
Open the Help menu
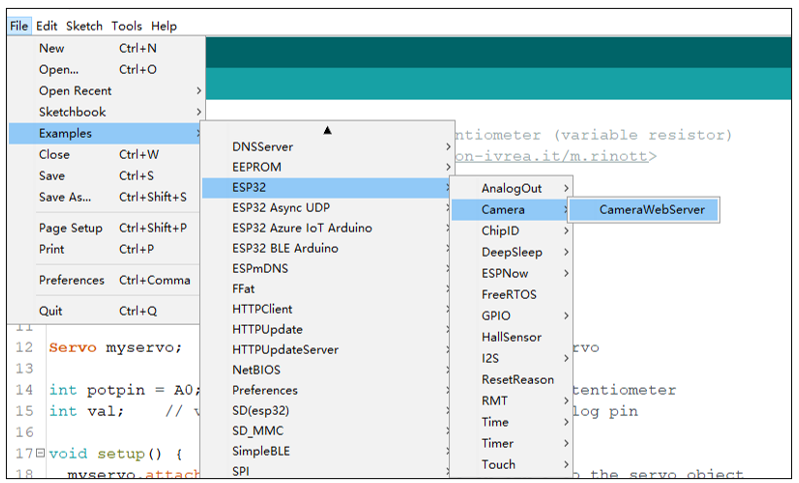click(164, 25)
